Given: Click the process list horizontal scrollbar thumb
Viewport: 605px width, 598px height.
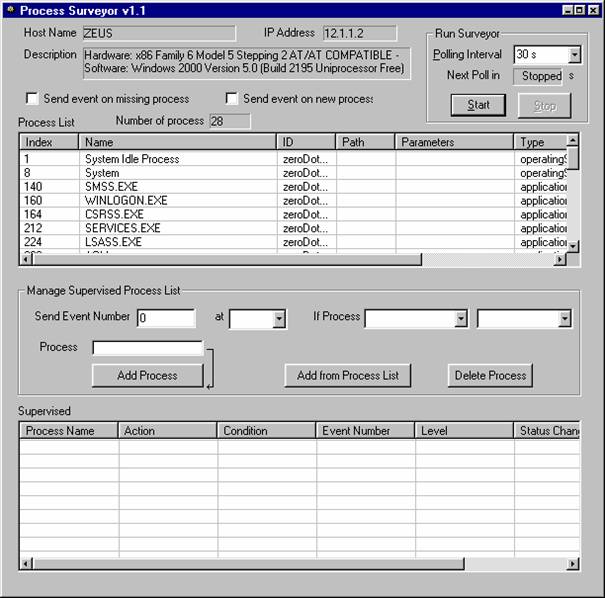Looking at the screenshot, I should [x=227, y=260].
